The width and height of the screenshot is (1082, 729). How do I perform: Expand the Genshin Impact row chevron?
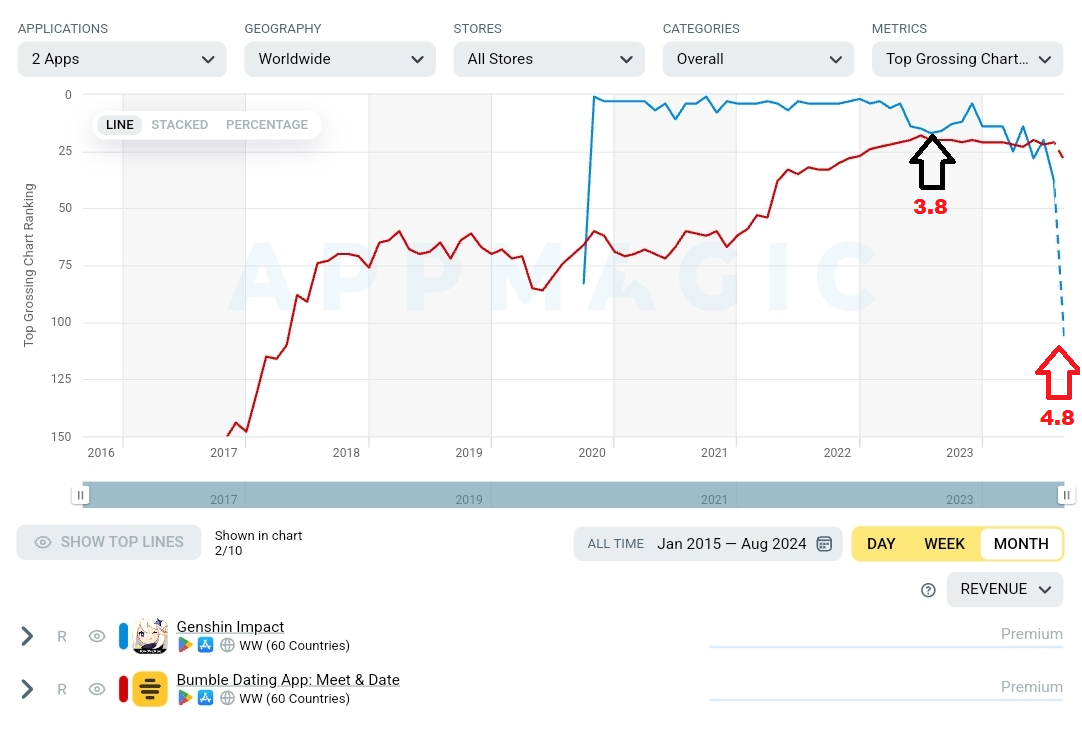28,636
